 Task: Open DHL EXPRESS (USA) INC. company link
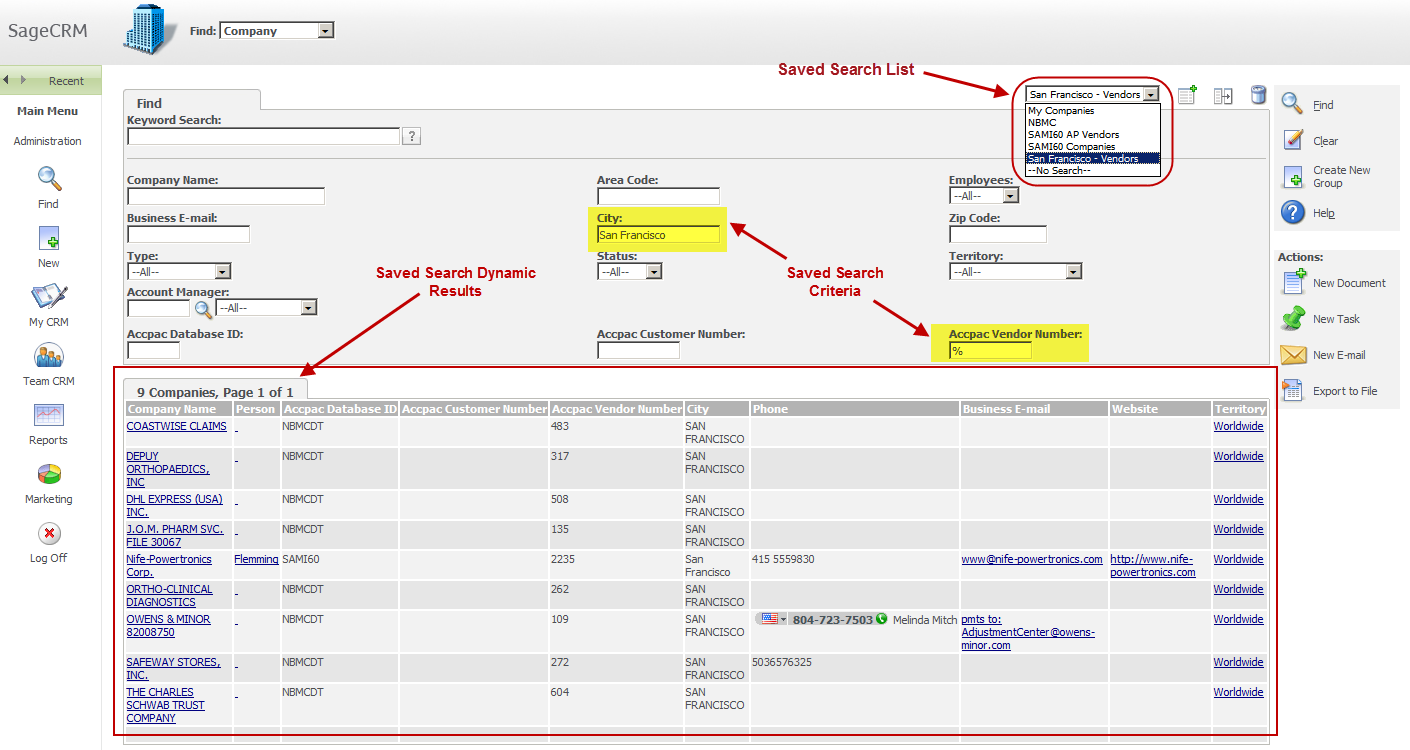[x=174, y=505]
